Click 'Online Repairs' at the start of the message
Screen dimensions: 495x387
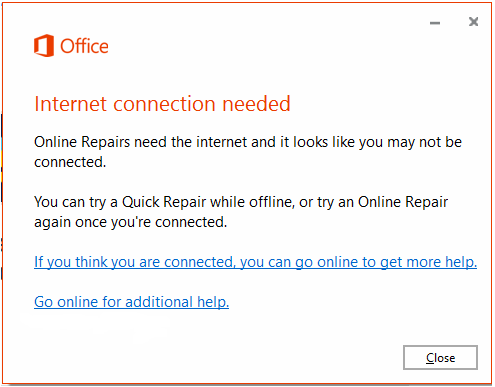tap(82, 142)
